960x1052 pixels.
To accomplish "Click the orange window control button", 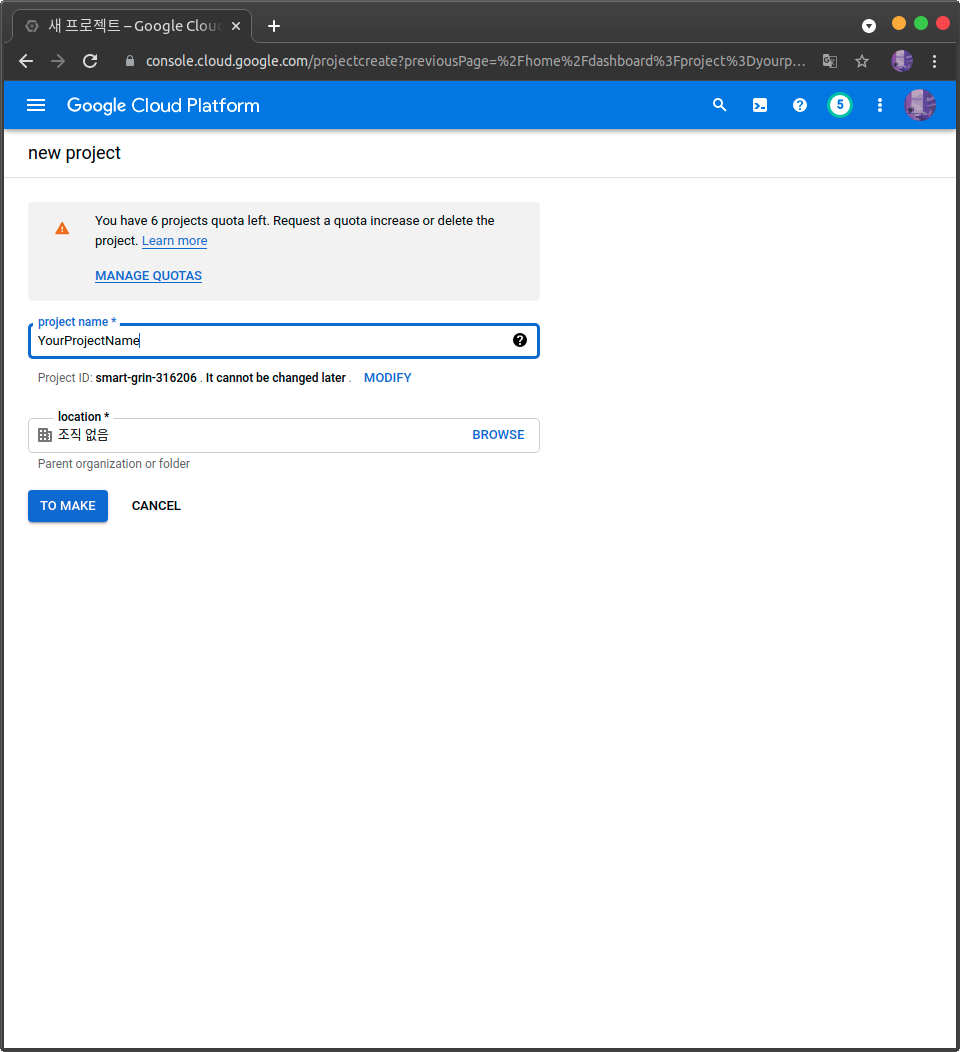I will point(899,23).
